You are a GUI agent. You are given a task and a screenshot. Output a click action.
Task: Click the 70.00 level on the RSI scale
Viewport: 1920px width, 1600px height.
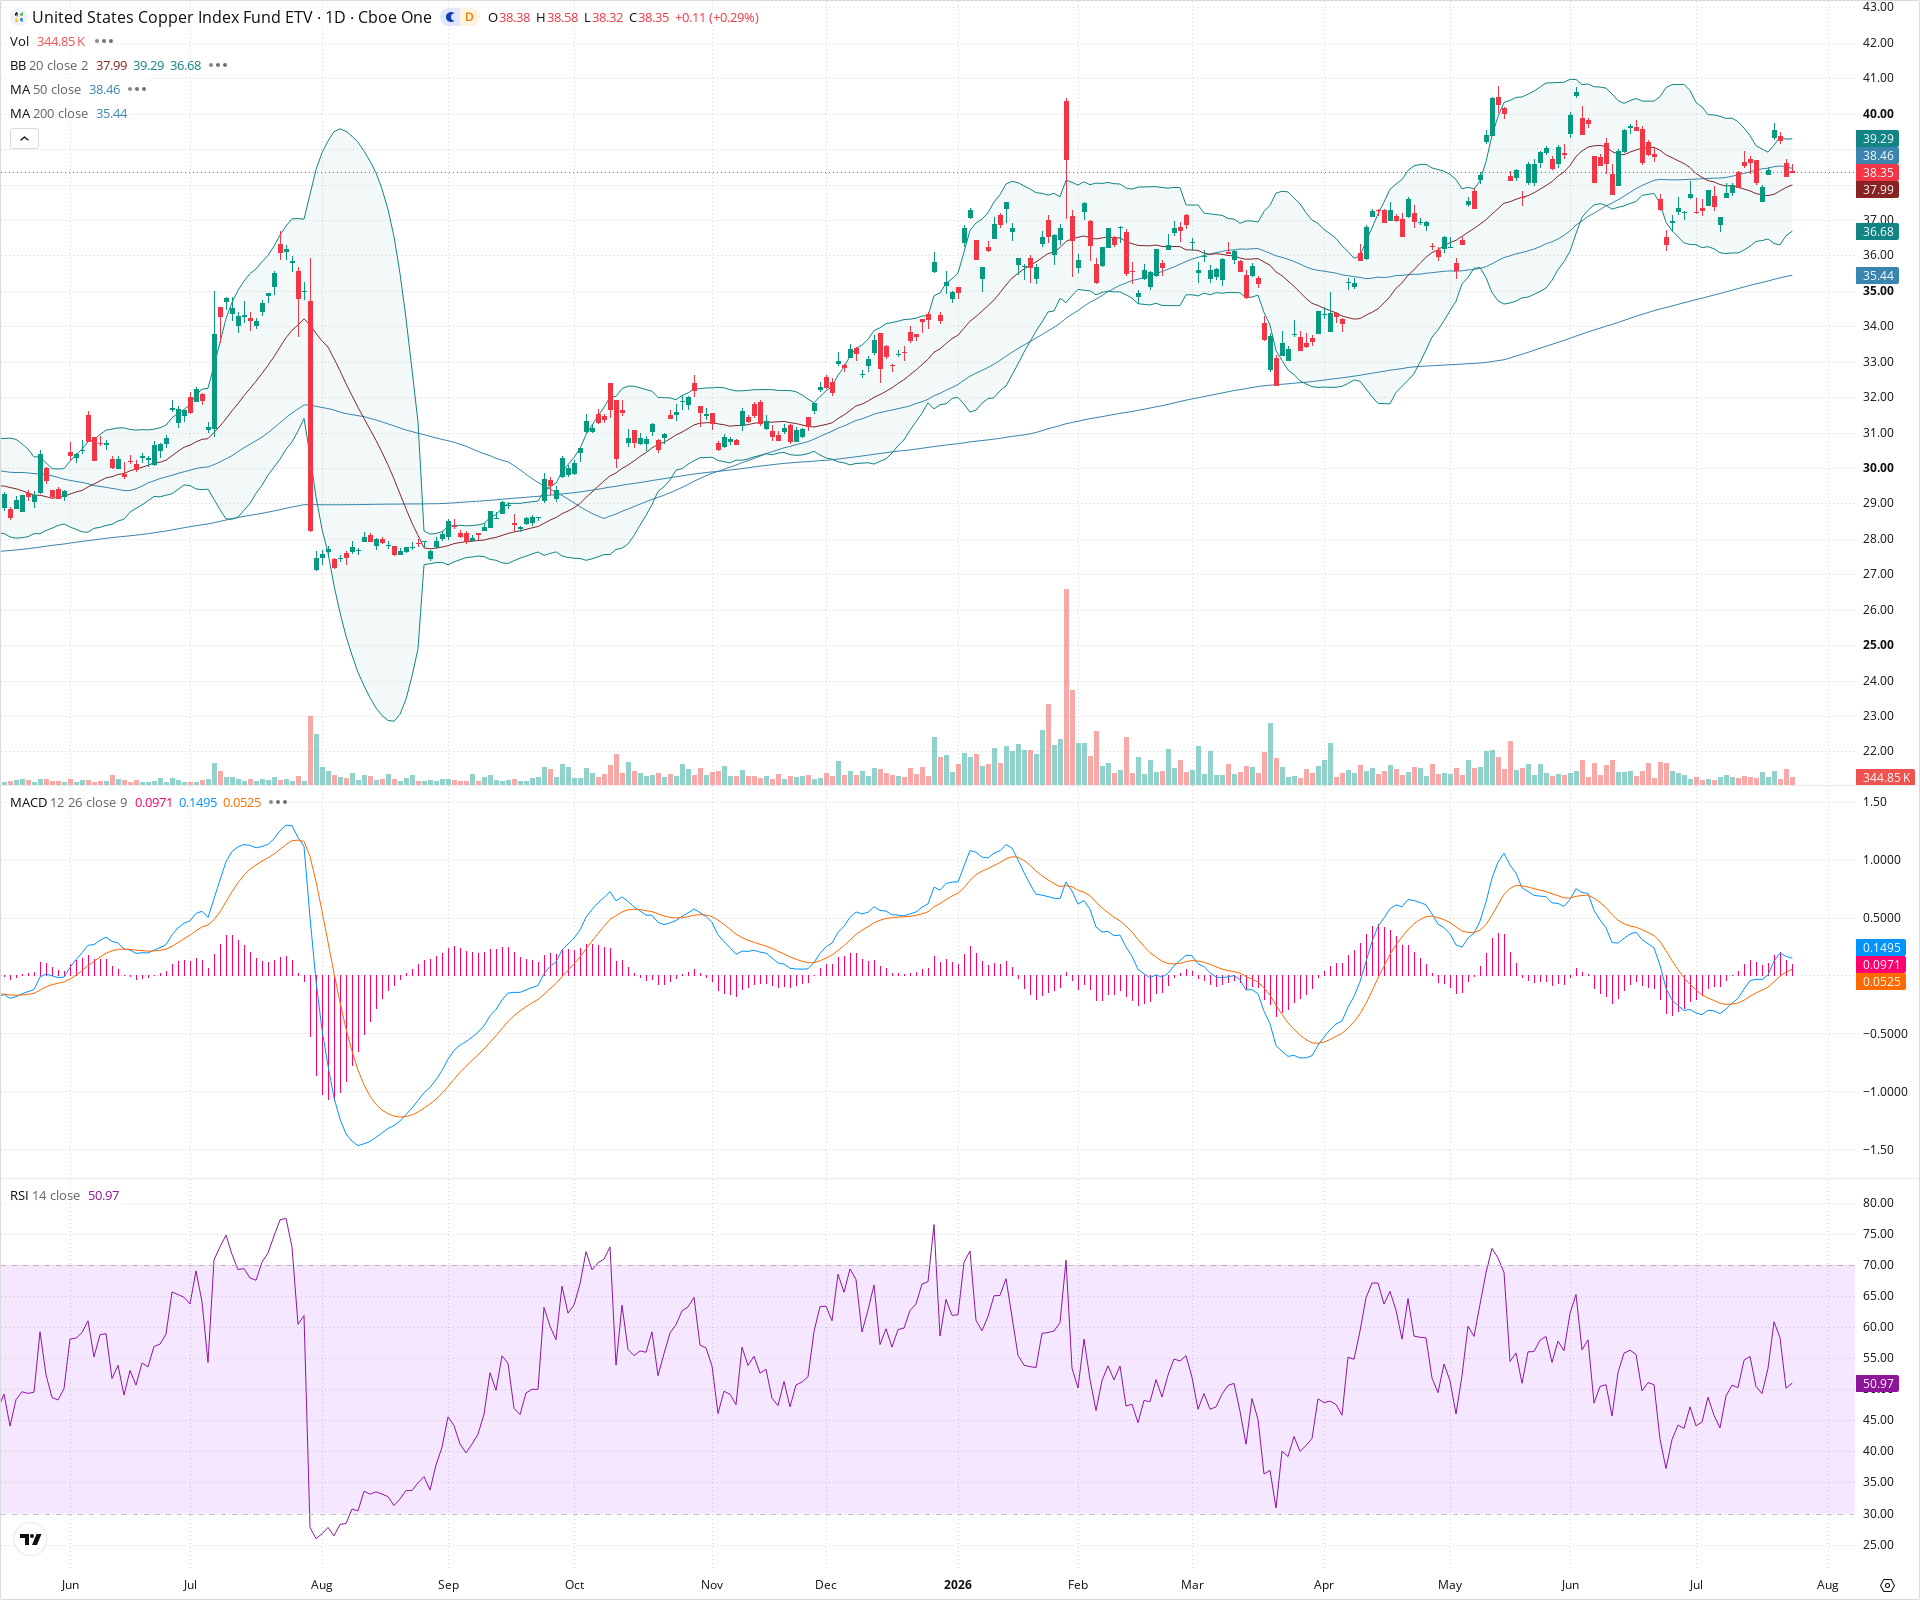coord(1878,1265)
